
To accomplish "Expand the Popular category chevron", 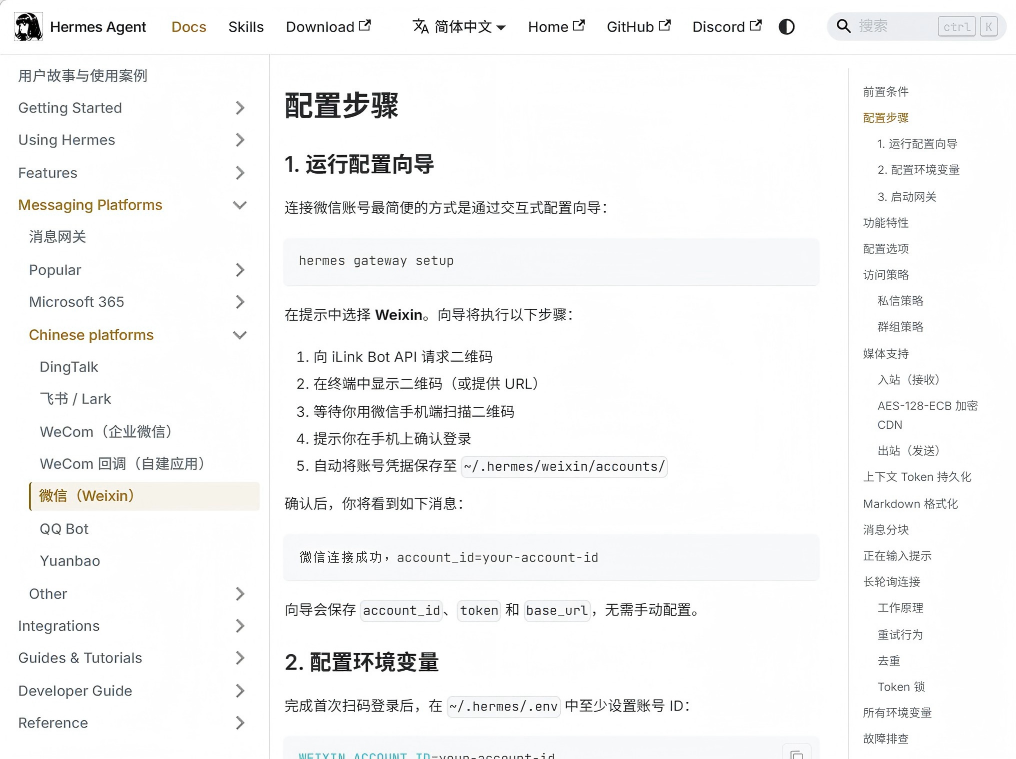I will (240, 270).
